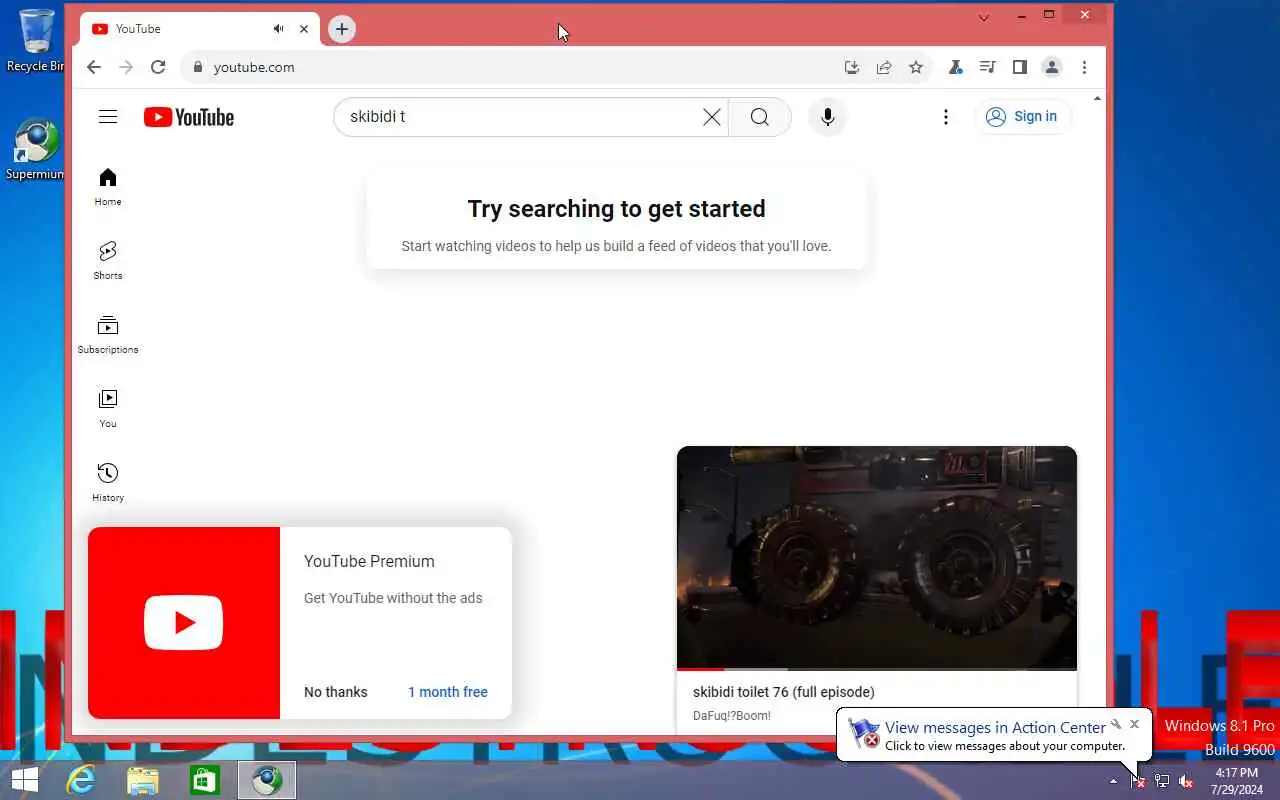Viewport: 1280px width, 800px height.
Task: Open the browser profile avatar
Action: (1052, 67)
